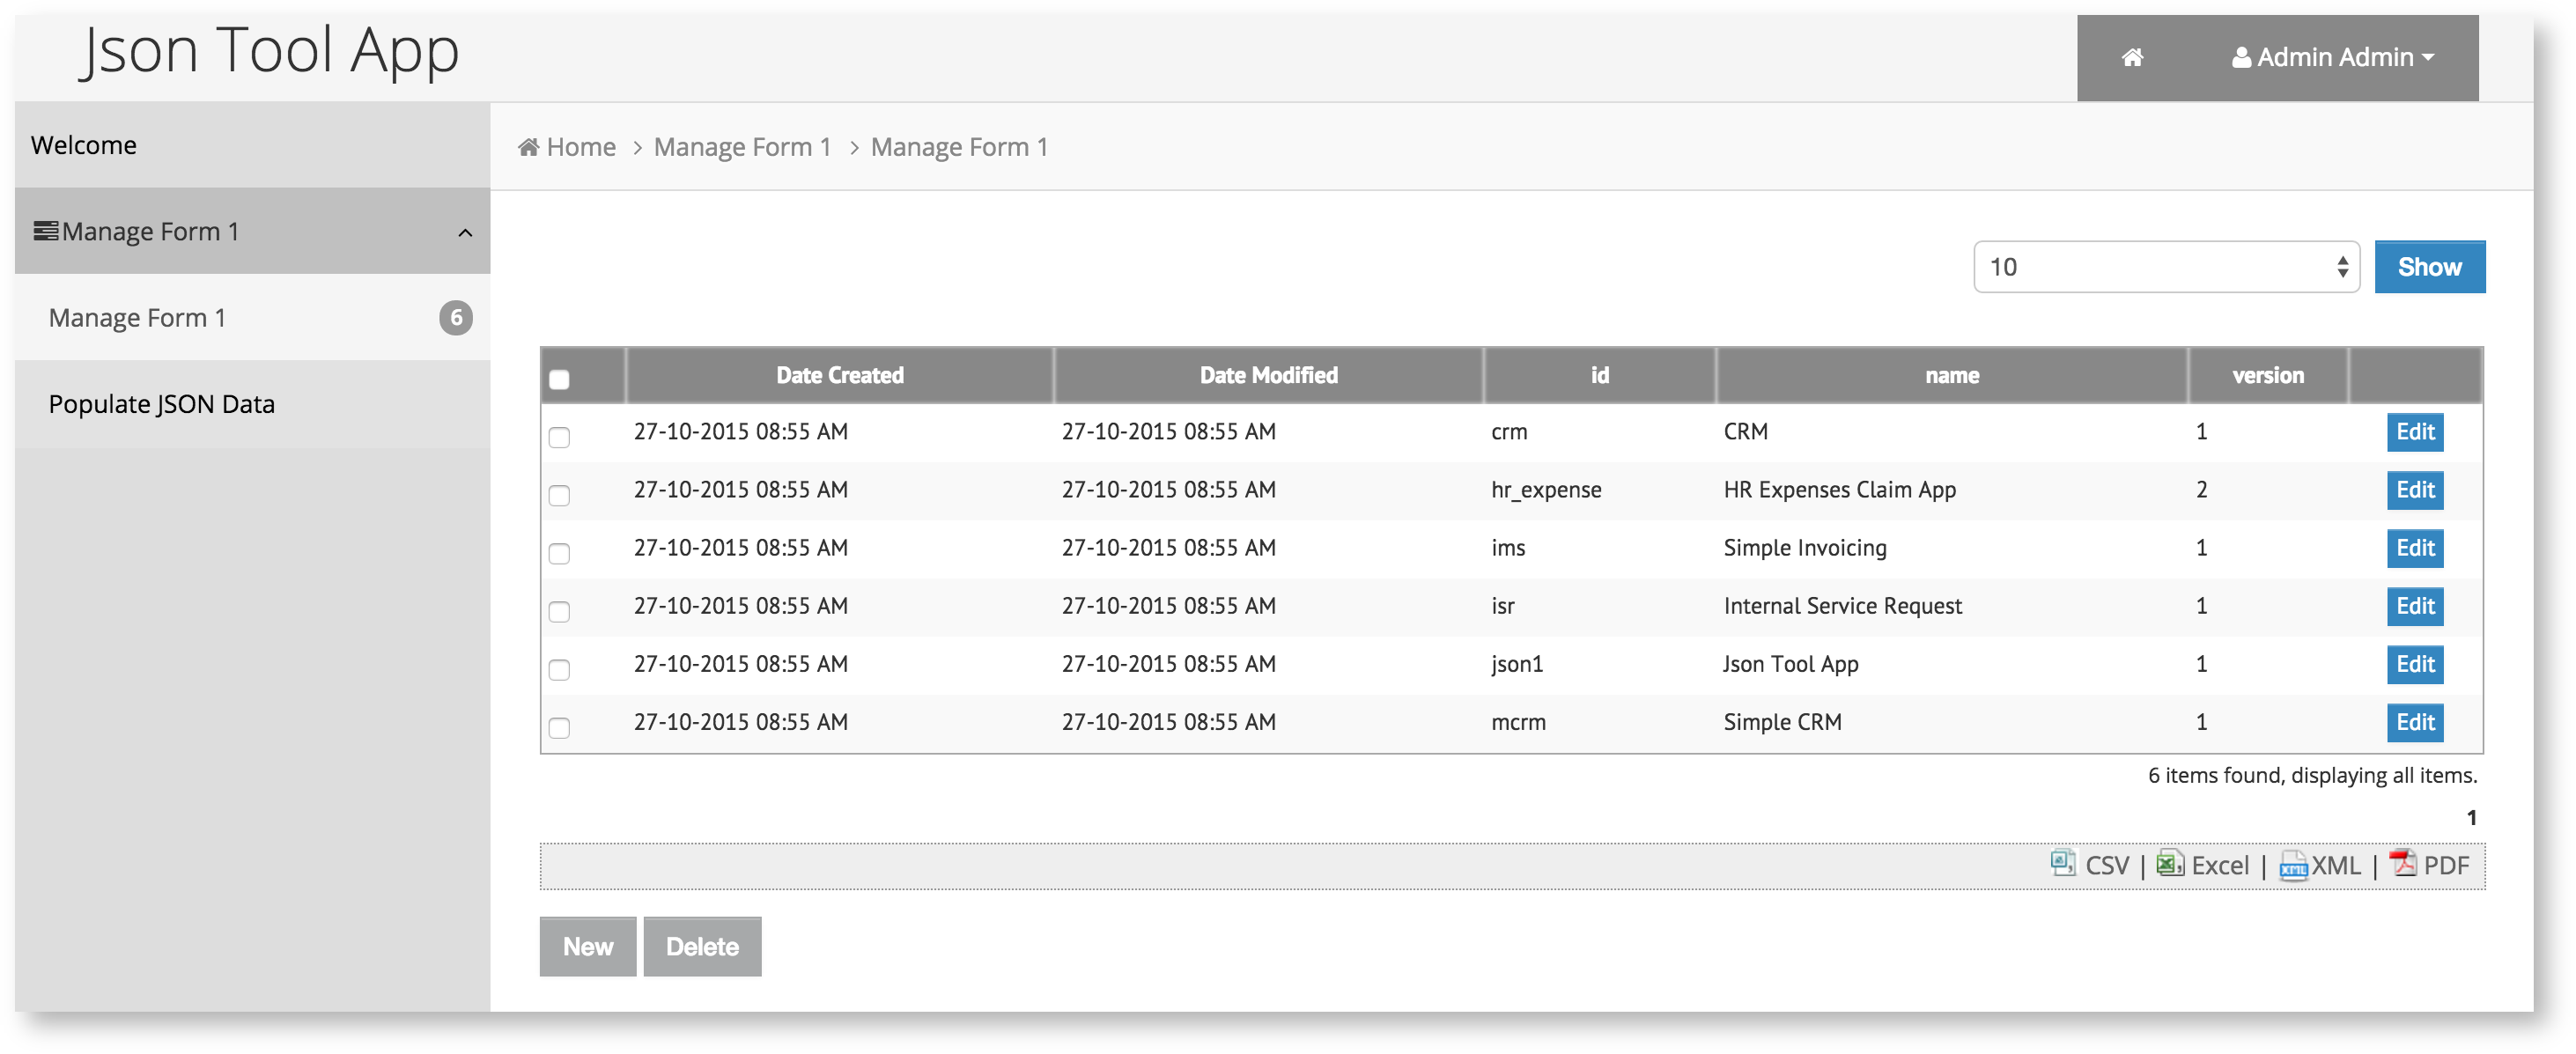Click the Show button
Viewport: 2576px width, 1054px height.
[2428, 267]
